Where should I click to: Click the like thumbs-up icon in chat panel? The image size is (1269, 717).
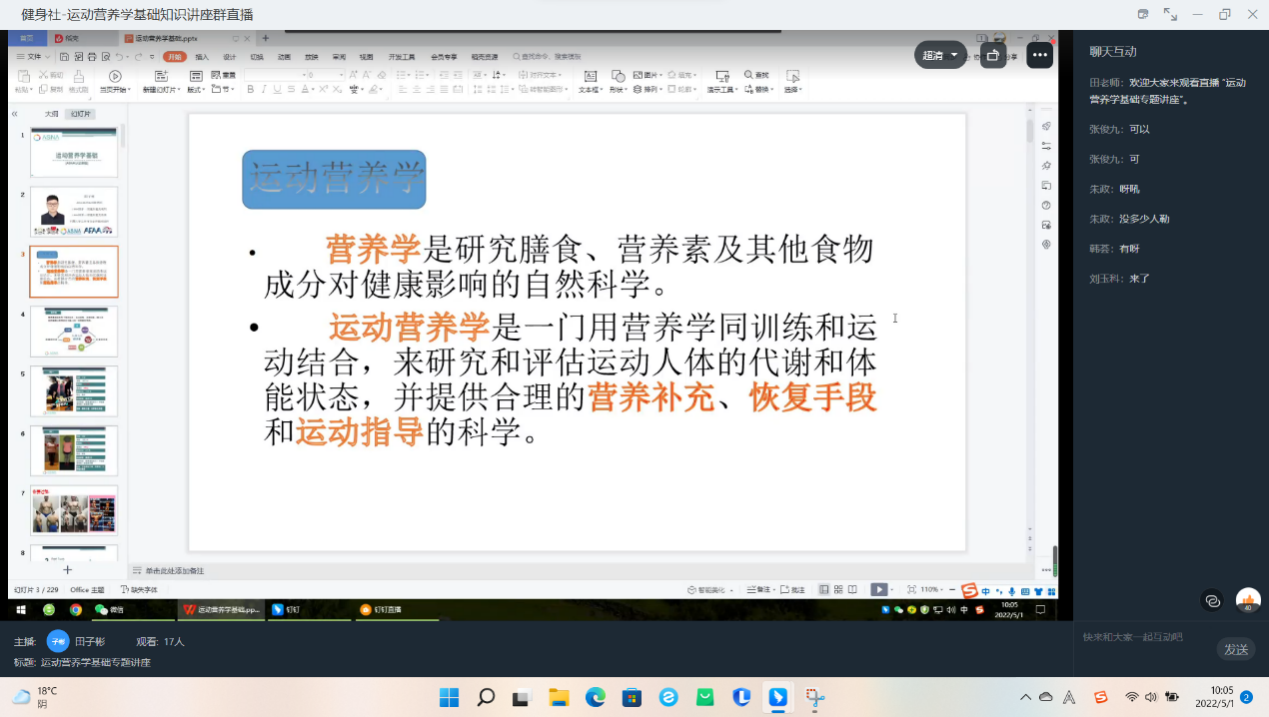coord(1248,600)
